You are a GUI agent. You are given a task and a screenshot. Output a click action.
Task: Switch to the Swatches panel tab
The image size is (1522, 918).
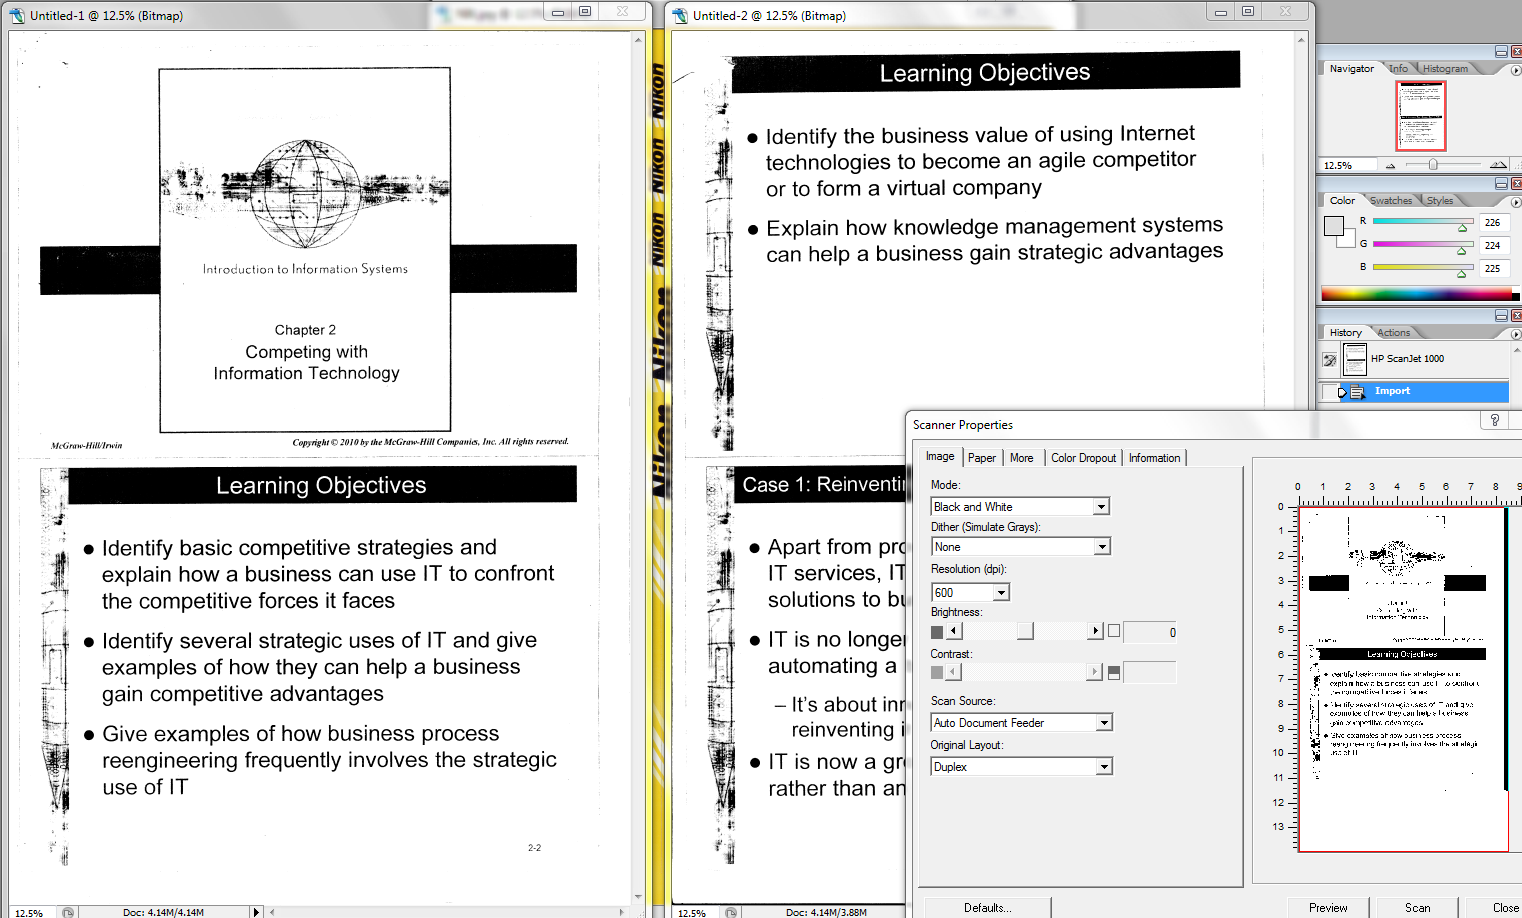coord(1391,201)
